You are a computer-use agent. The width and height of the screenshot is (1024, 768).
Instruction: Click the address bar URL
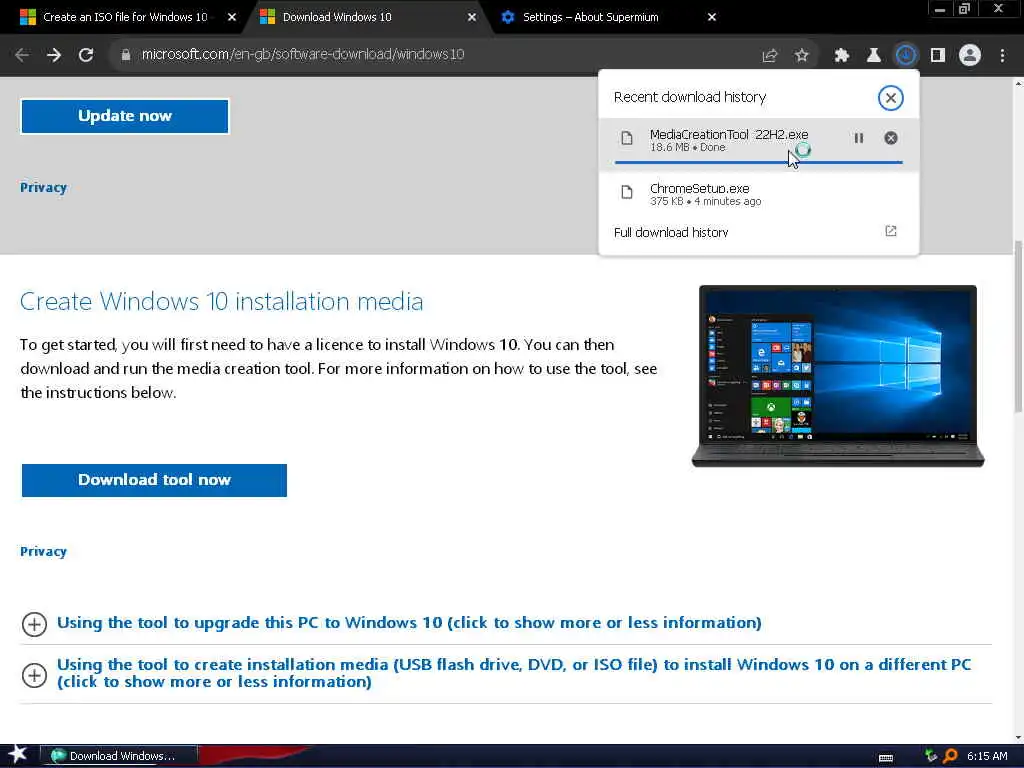click(302, 55)
